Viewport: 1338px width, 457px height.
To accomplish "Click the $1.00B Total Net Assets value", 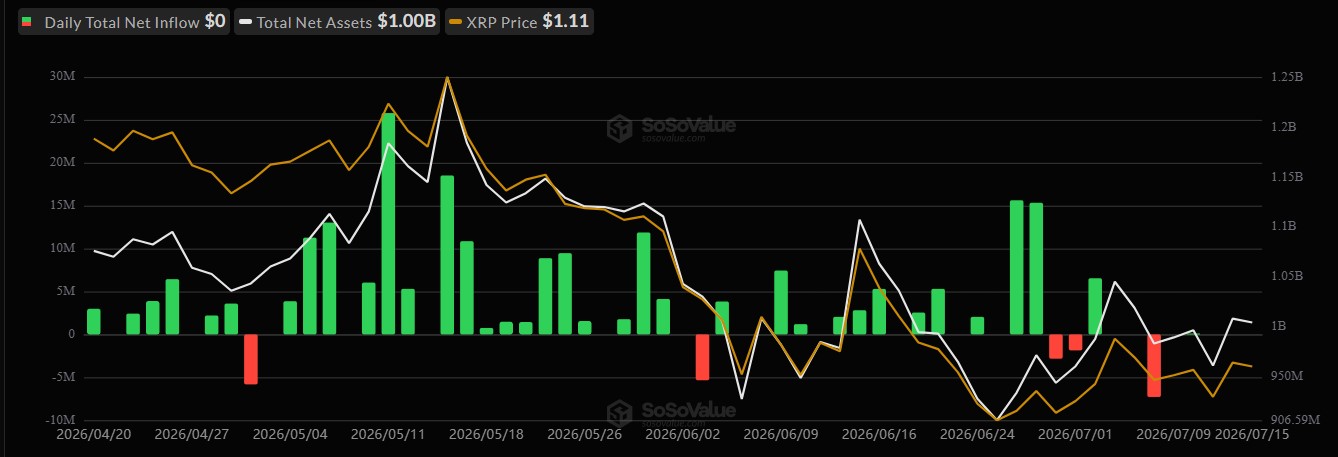I will pos(407,21).
